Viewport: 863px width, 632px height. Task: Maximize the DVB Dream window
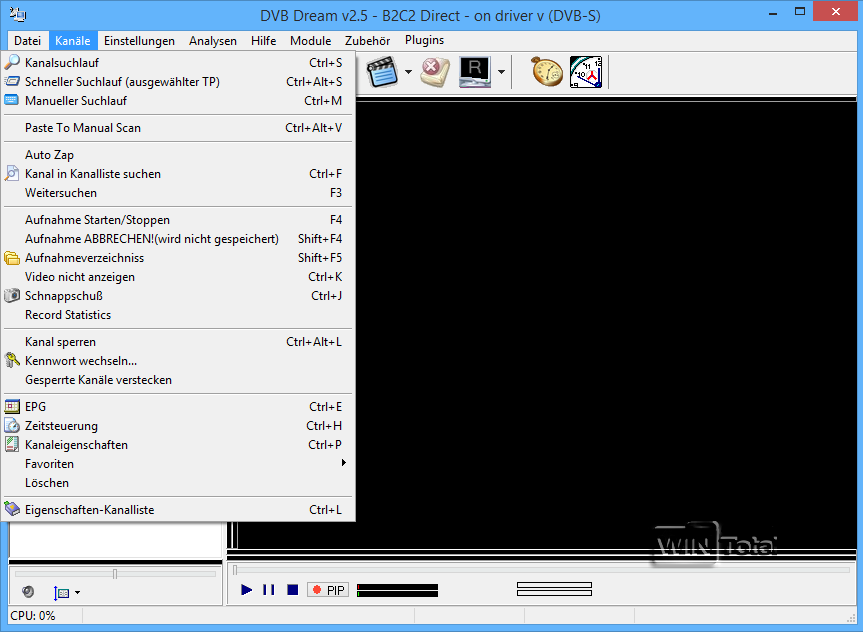click(800, 12)
